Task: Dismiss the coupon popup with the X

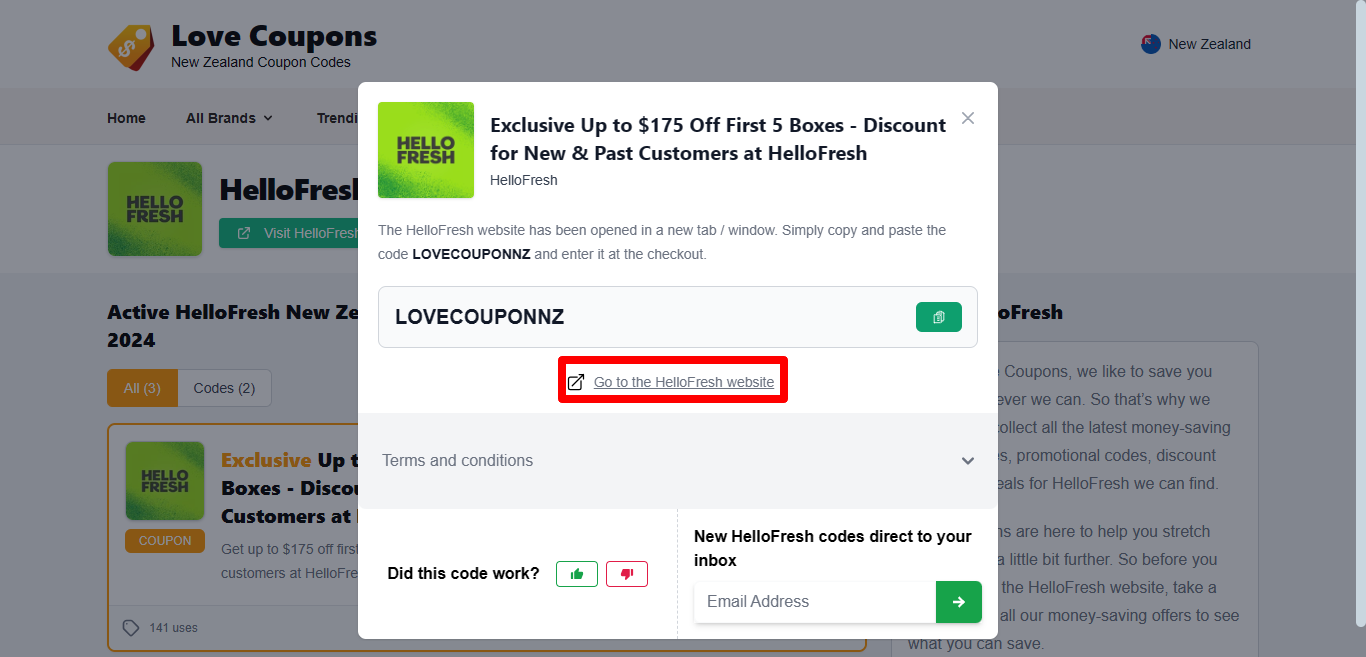Action: 967,117
